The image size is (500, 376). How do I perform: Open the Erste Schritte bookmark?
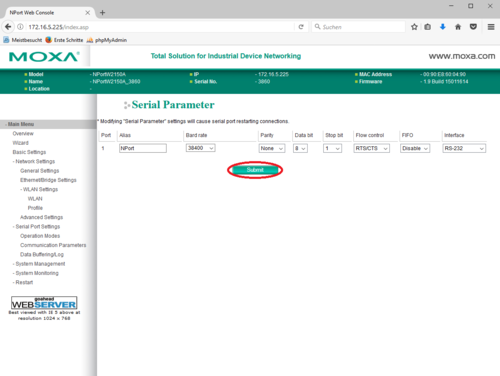64,40
